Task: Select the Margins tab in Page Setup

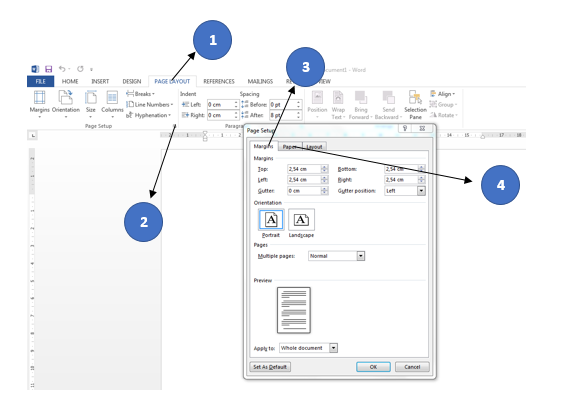Action: tap(263, 146)
